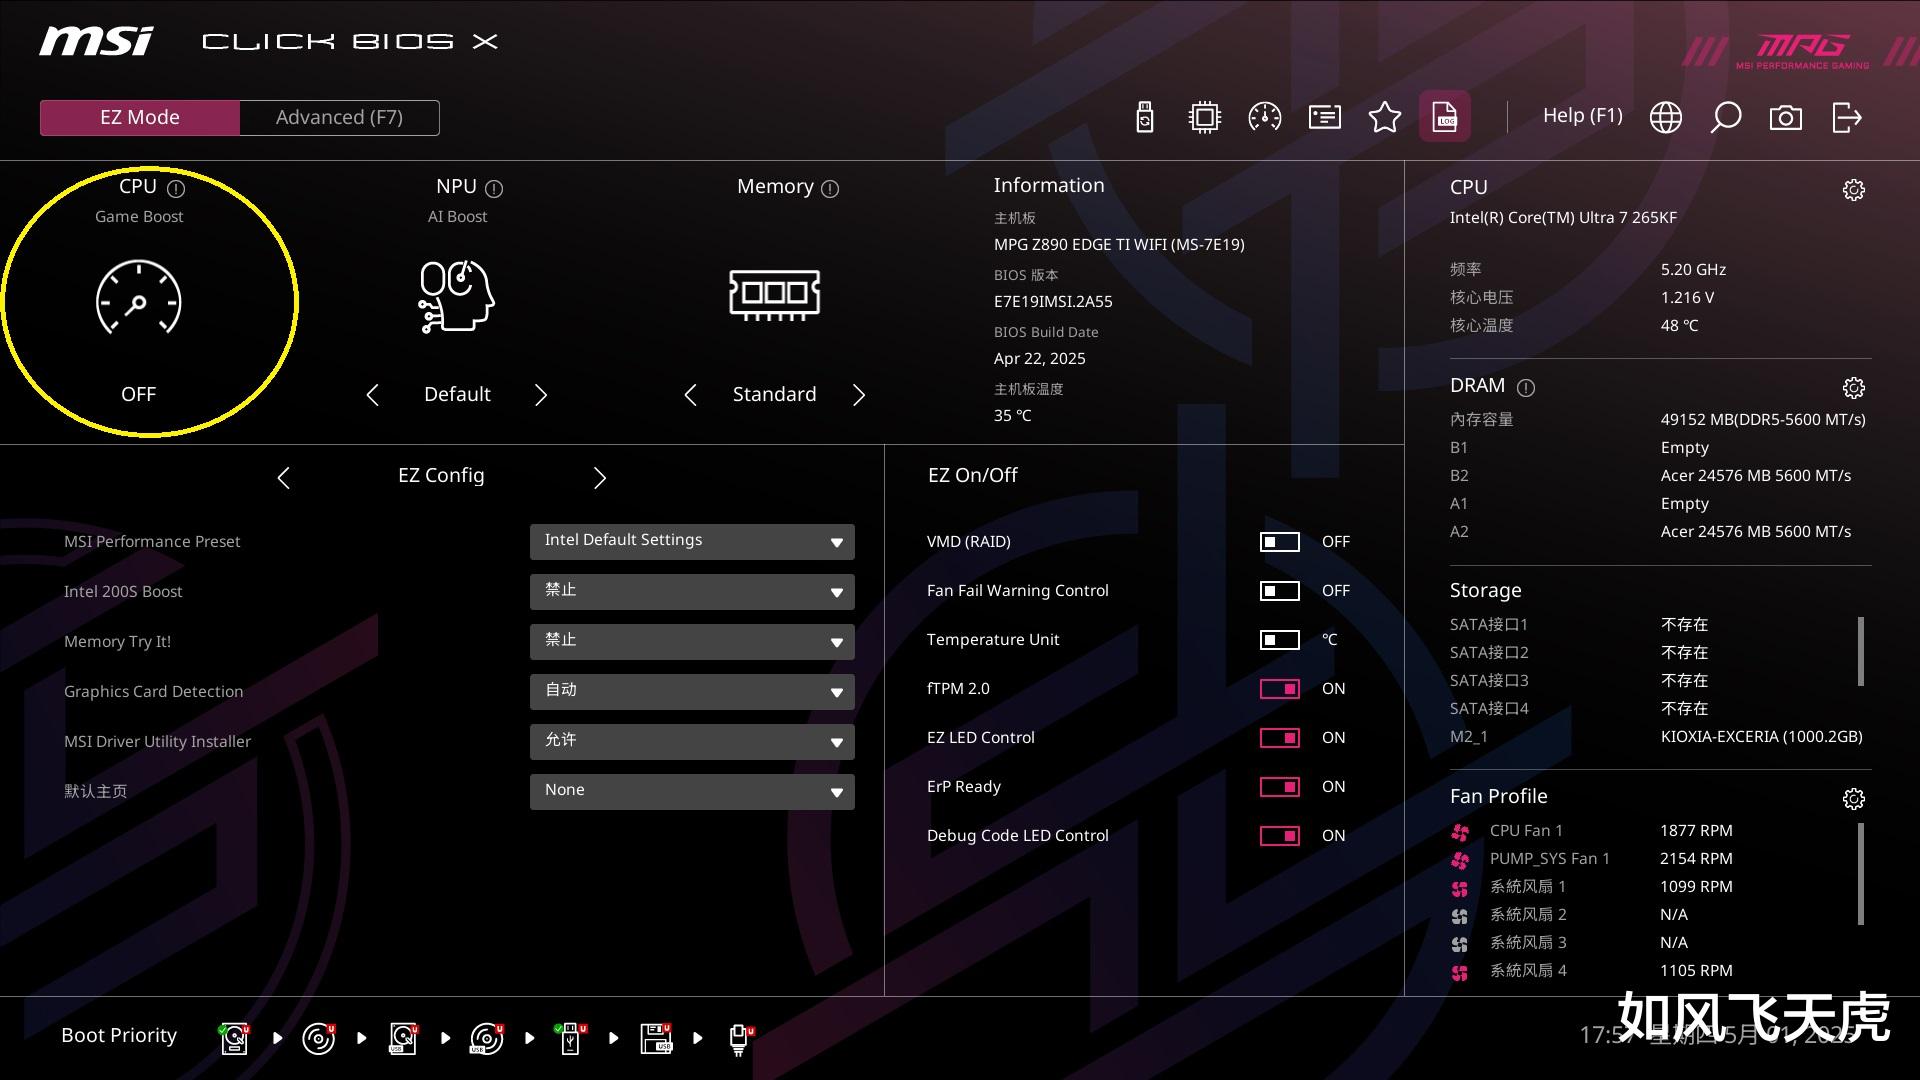Toggle the fTPM 2.0 switch
The image size is (1920, 1080).
(x=1279, y=689)
